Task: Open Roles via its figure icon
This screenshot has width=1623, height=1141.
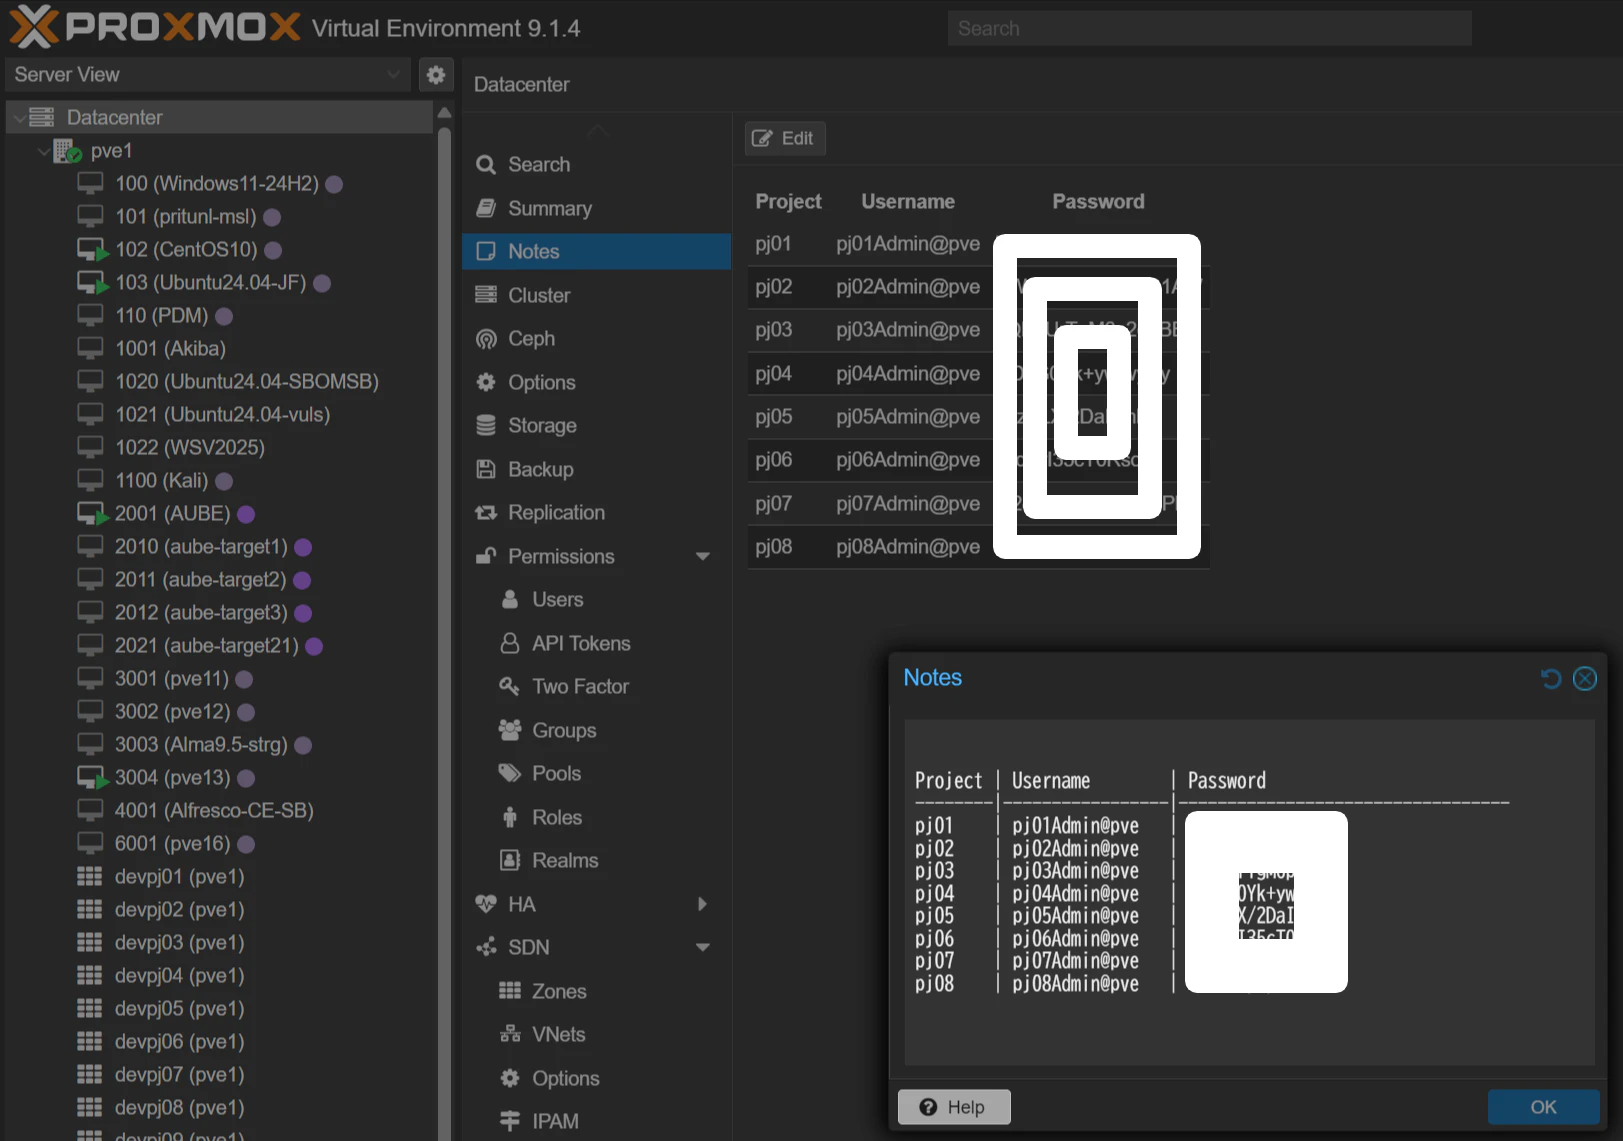Action: [510, 817]
